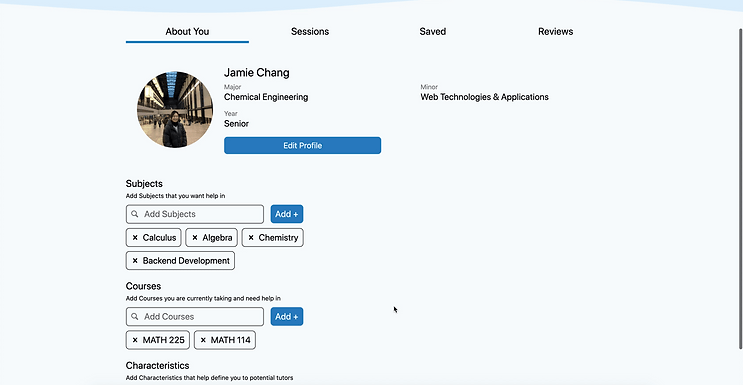This screenshot has height=385, width=743.
Task: Click the Calculus tag label
Action: tap(159, 238)
